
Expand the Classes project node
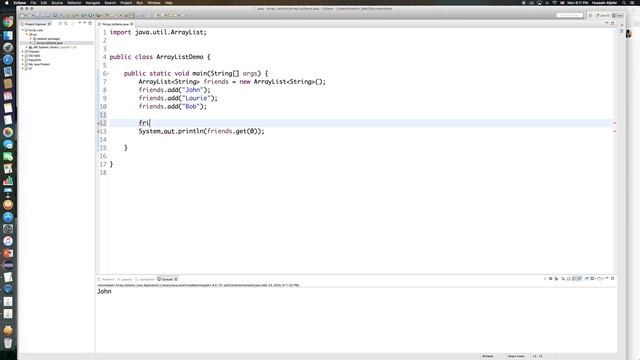(23, 51)
